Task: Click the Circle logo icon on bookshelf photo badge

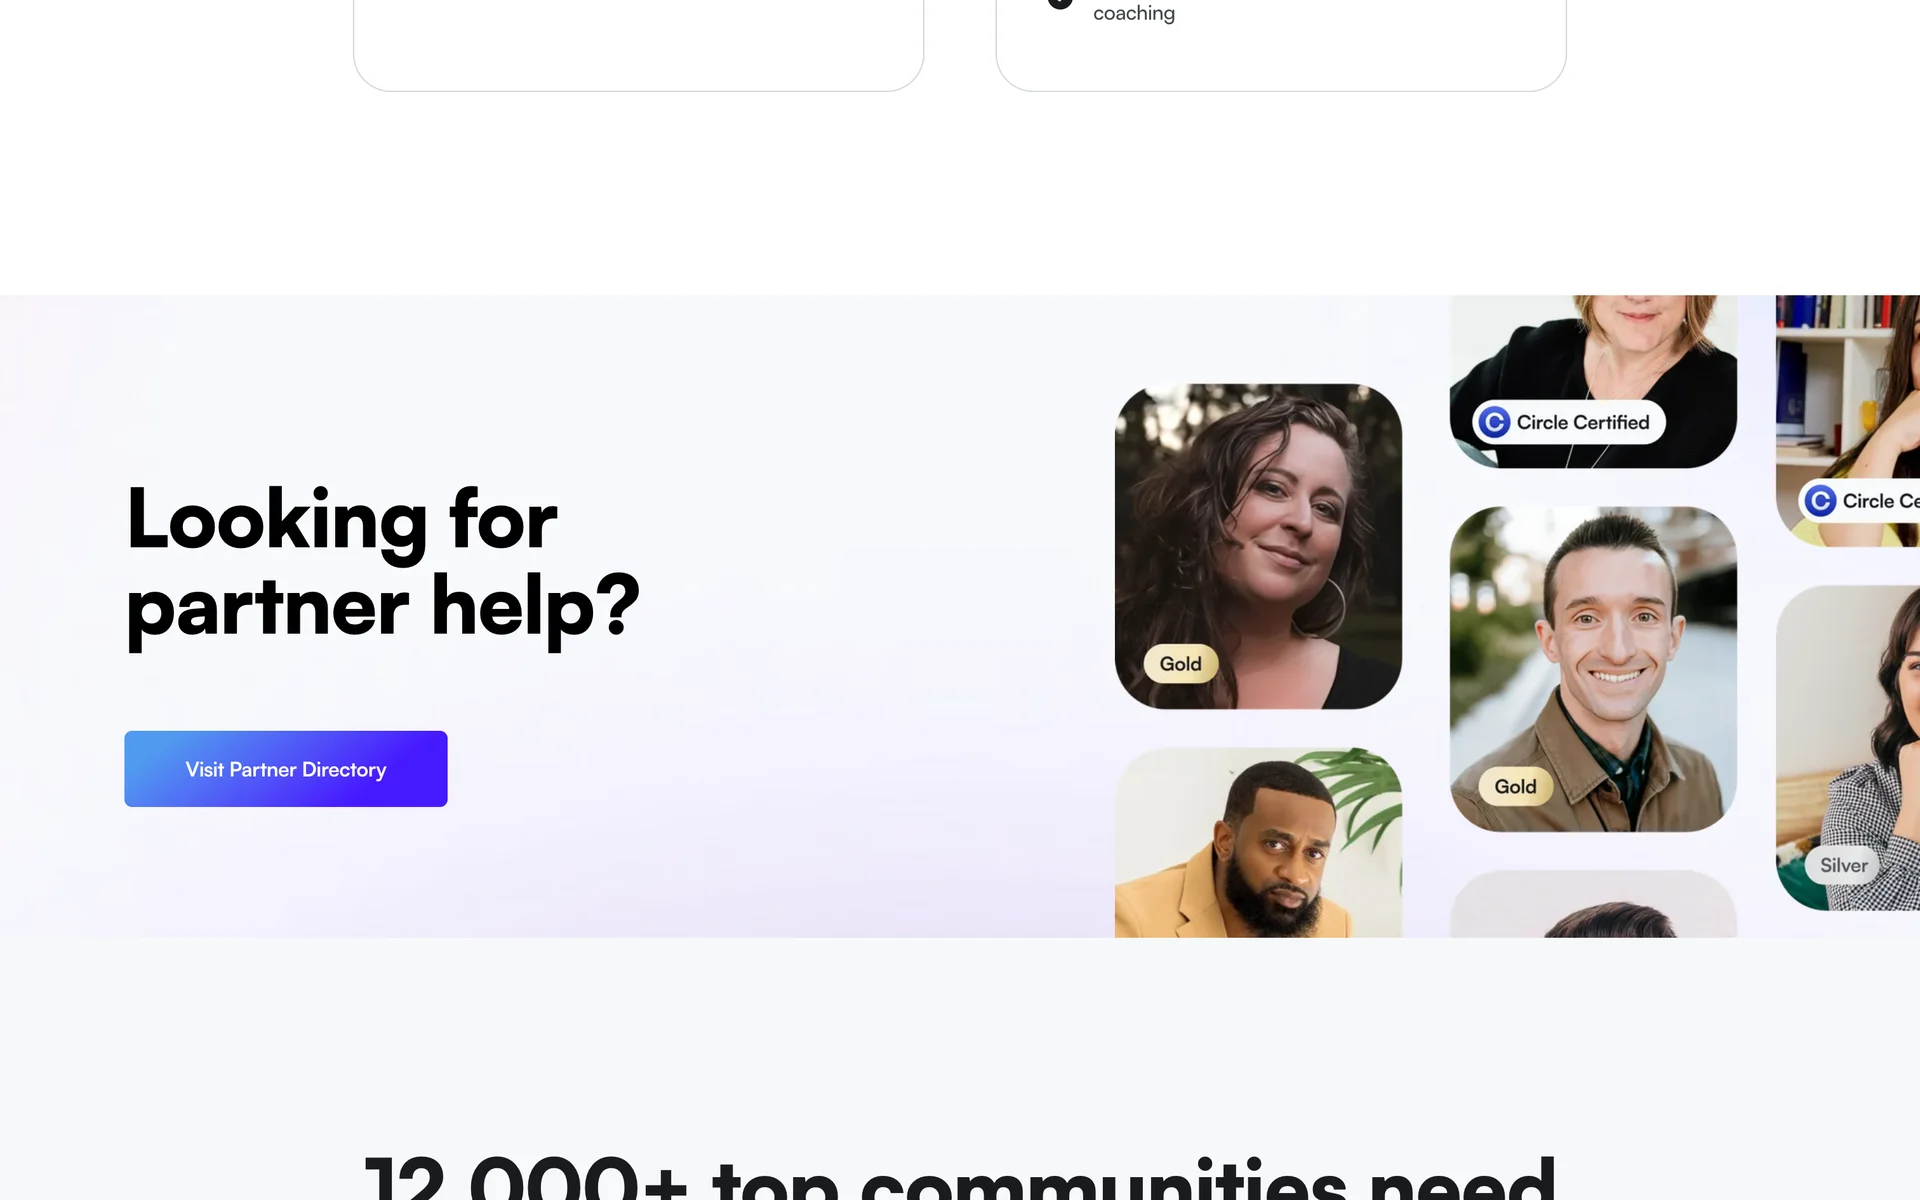Action: 1820,500
